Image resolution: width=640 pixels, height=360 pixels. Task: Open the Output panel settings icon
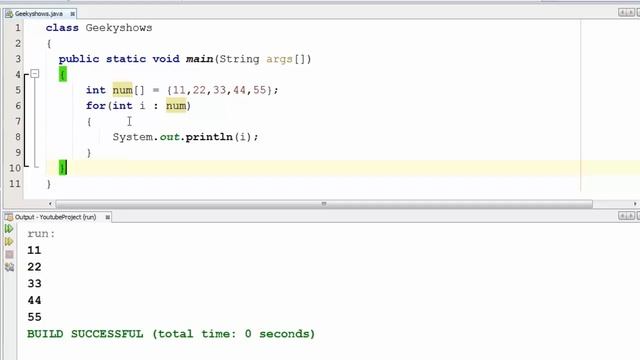(x=9, y=267)
